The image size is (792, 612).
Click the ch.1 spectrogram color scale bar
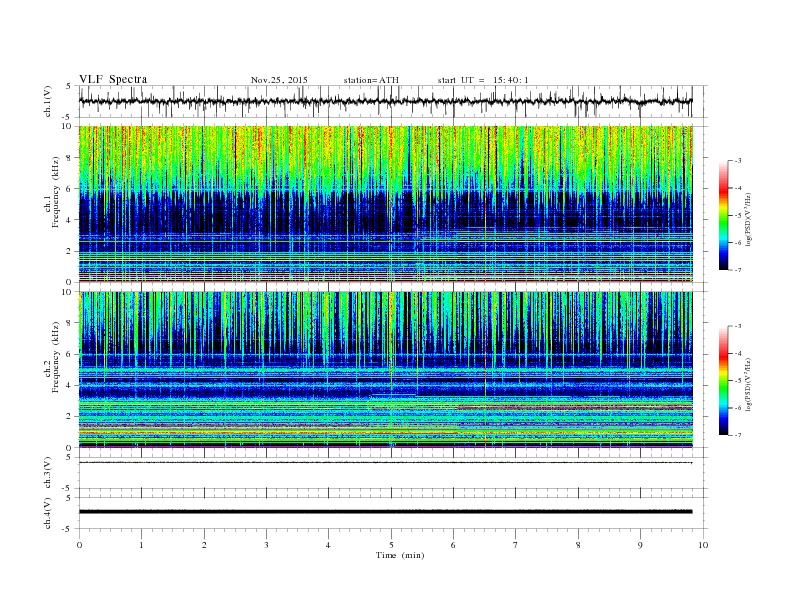[723, 216]
